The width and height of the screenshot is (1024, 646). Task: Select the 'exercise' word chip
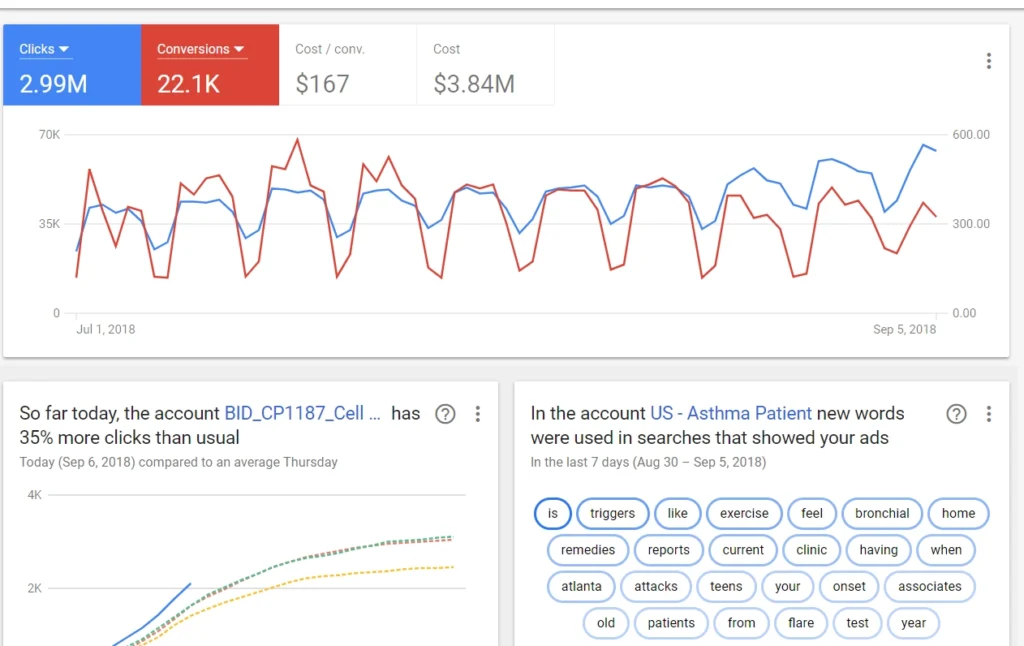pyautogui.click(x=744, y=513)
